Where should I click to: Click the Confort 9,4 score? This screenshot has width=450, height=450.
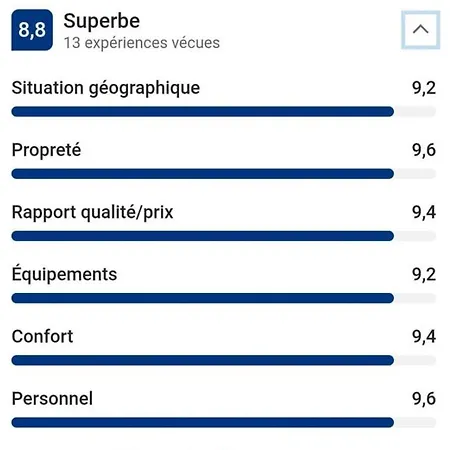424,336
